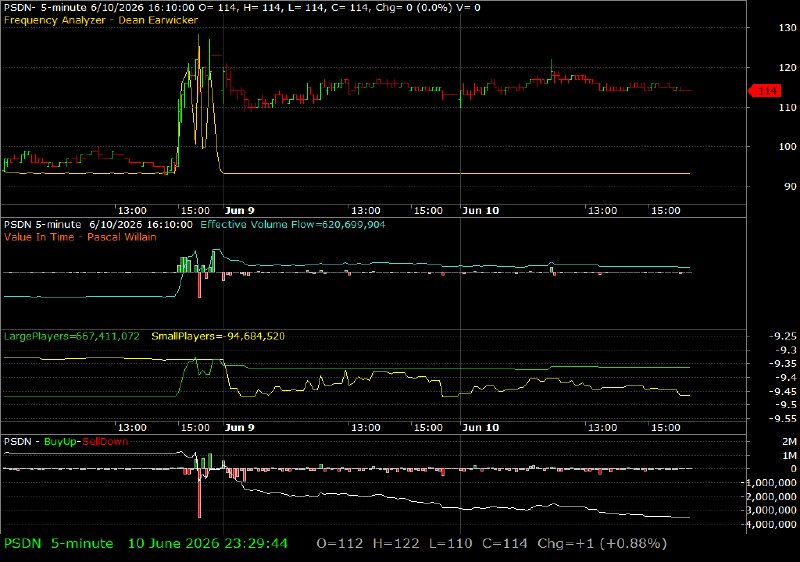Click the -9.55 value on players axis
This screenshot has height=562, width=800.
click(x=783, y=419)
